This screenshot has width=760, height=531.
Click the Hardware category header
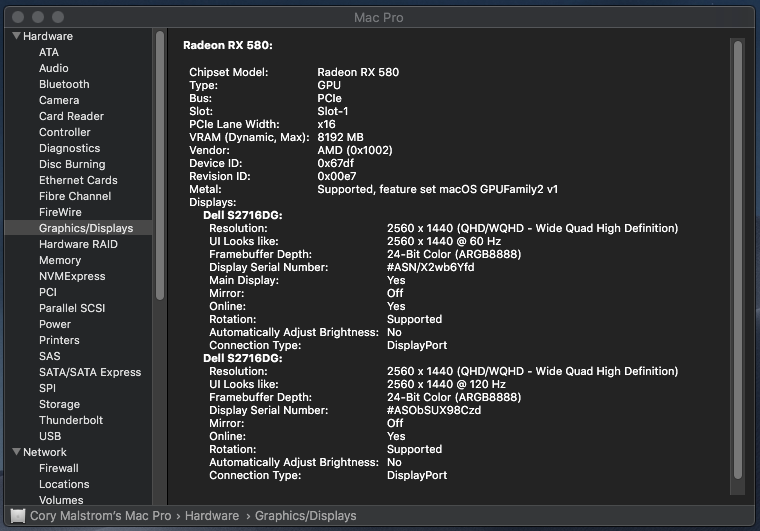[48, 36]
